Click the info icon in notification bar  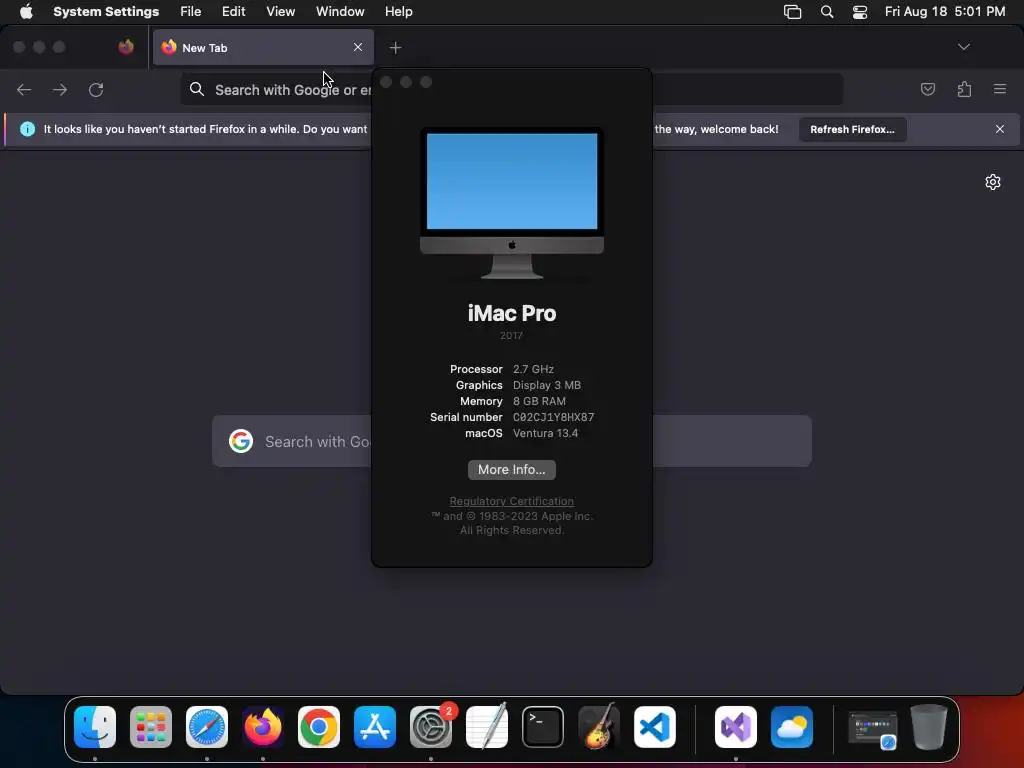click(x=27, y=129)
